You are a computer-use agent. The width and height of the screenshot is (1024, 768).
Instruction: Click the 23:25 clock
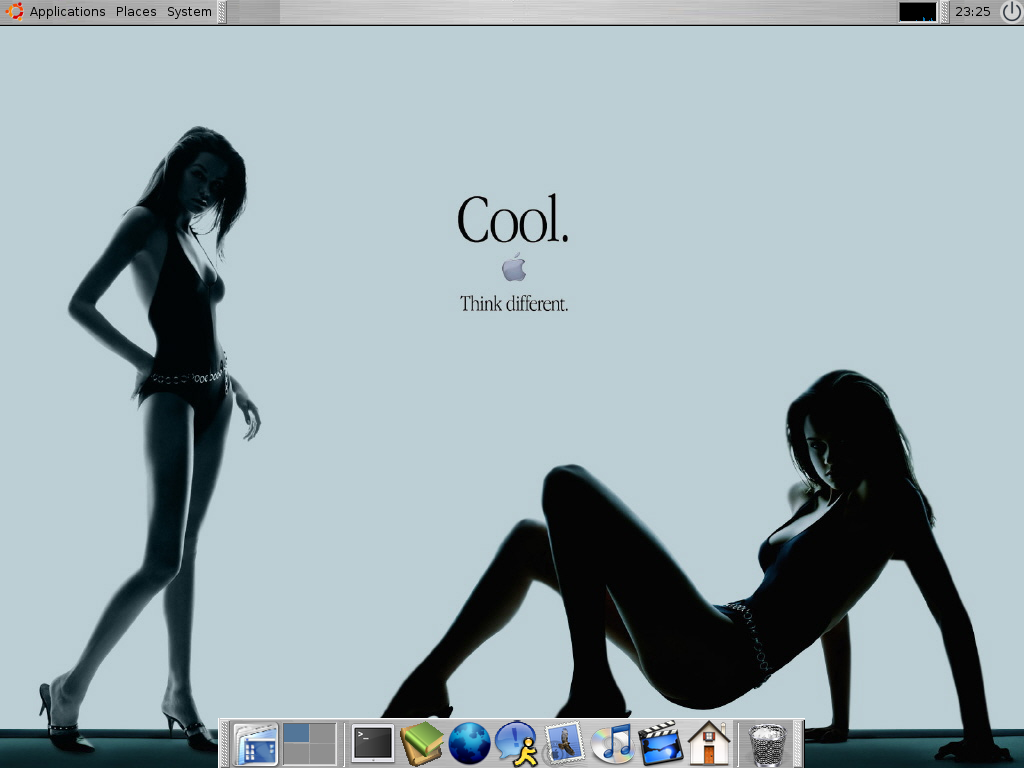[972, 12]
